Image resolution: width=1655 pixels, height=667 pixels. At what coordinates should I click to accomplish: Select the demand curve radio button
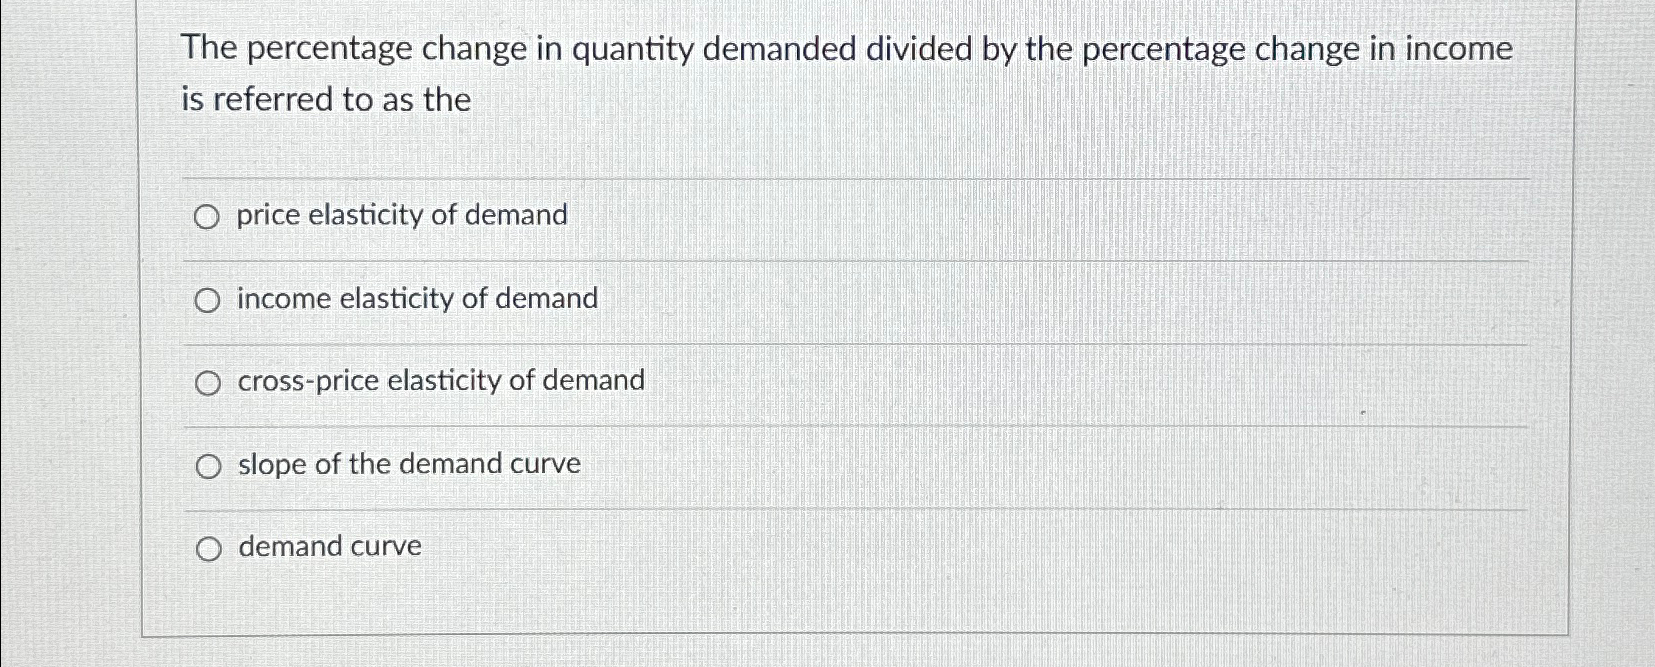pos(209,547)
